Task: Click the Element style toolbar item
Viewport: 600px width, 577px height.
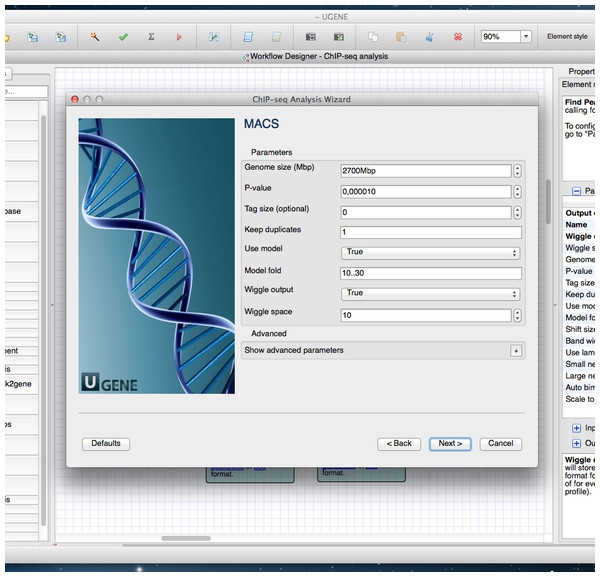Action: pyautogui.click(x=567, y=36)
